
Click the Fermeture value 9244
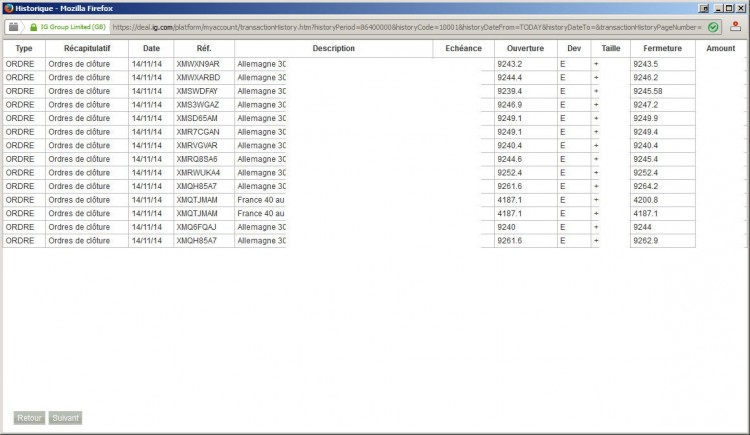click(x=642, y=227)
